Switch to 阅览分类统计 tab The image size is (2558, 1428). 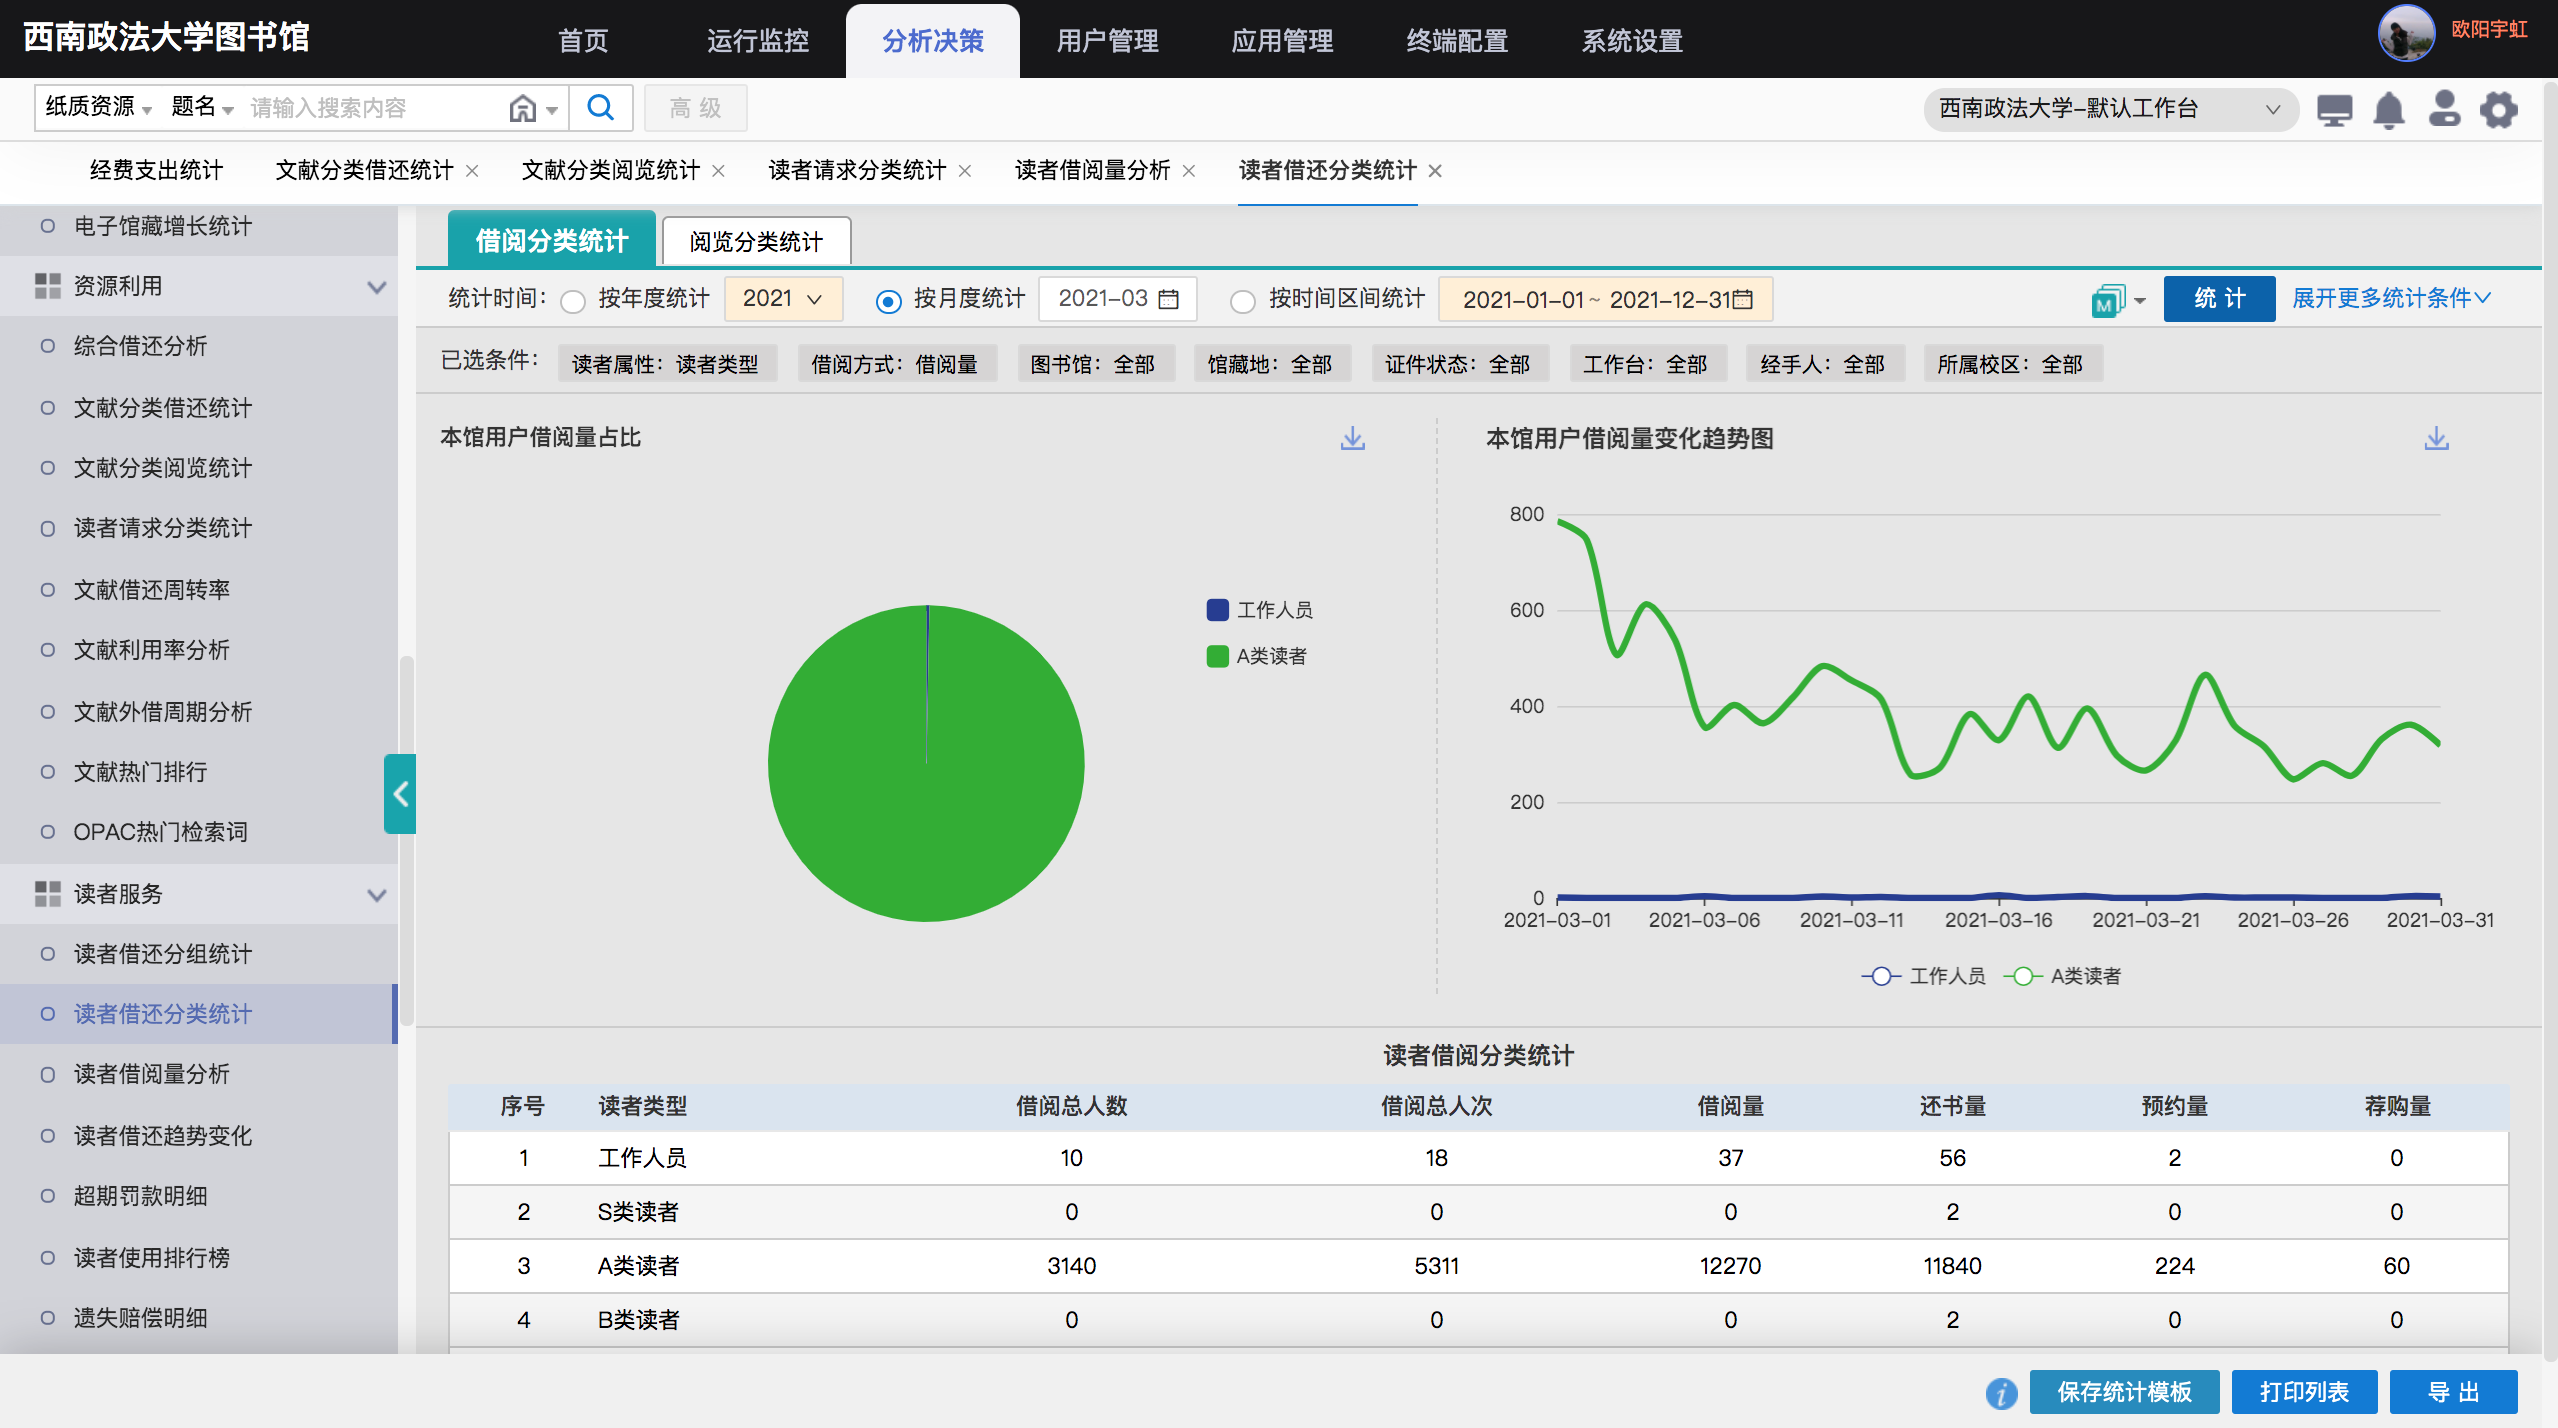(x=756, y=241)
